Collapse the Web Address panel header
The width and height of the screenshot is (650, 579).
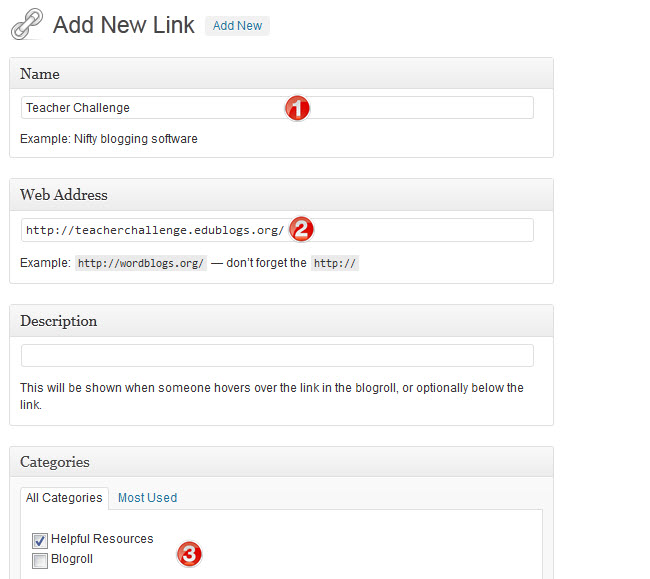pos(281,195)
